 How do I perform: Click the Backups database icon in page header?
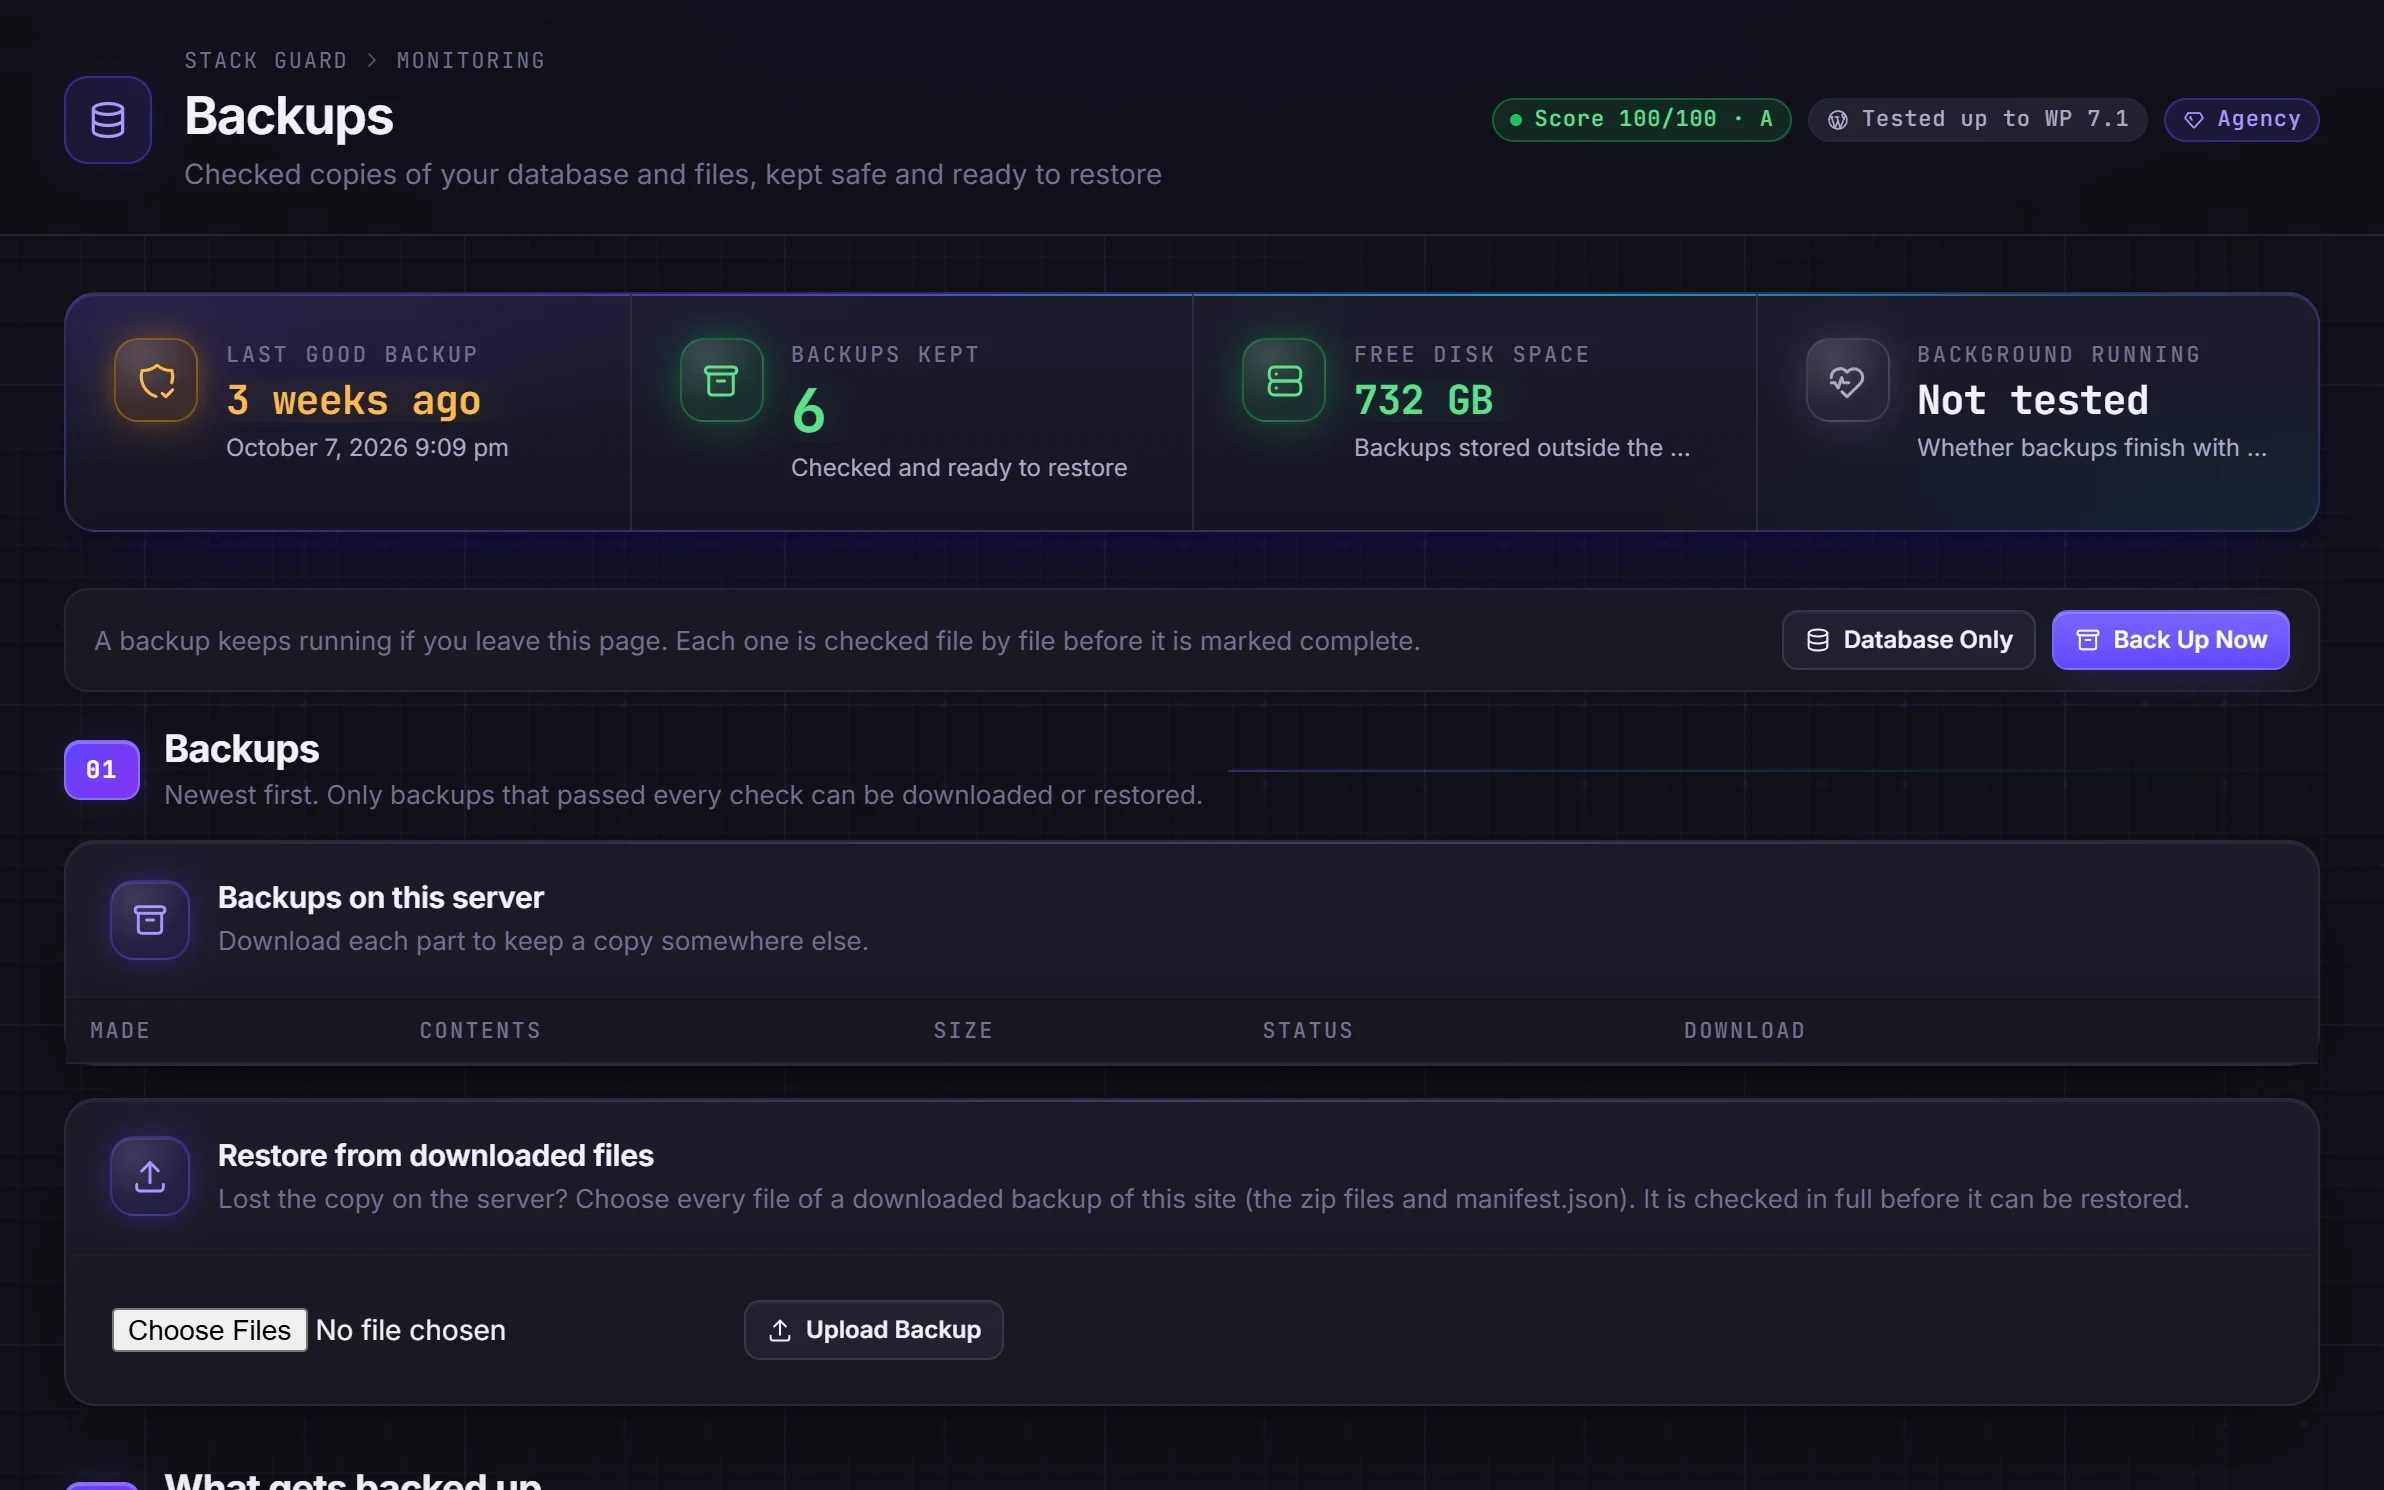tap(108, 120)
